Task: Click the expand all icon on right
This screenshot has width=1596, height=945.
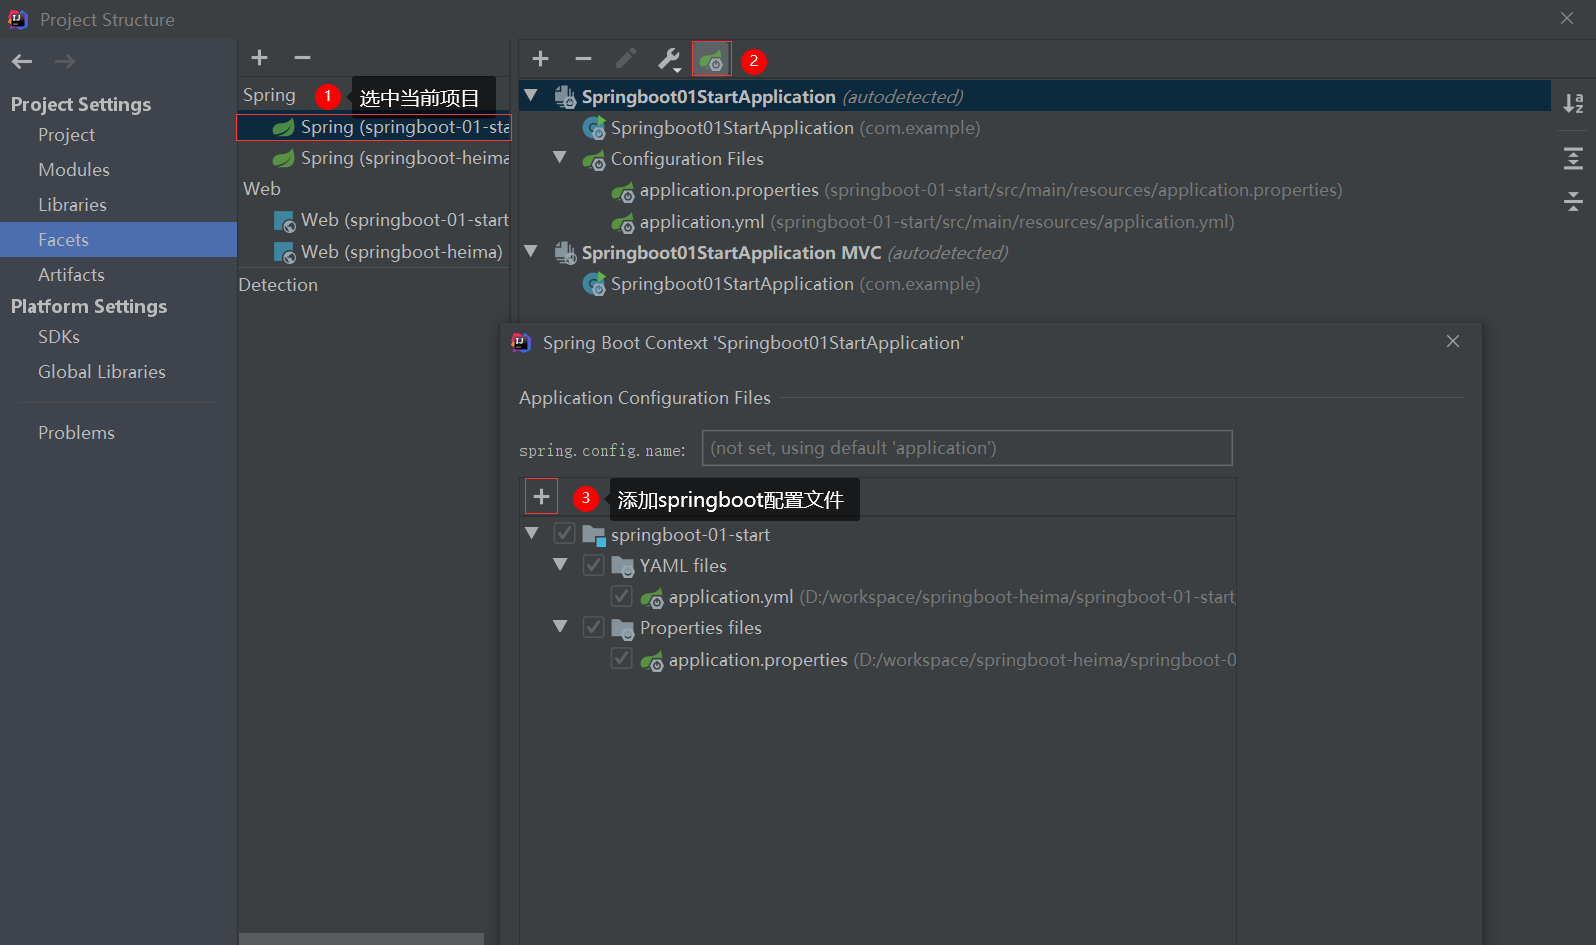Action: 1573,158
